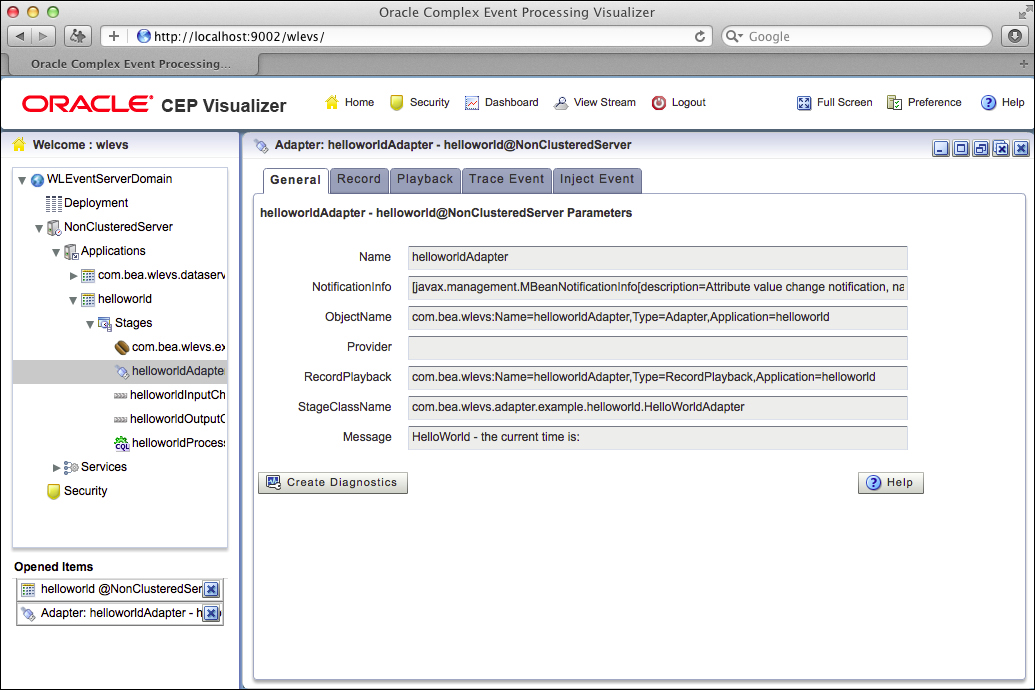Open the Preference settings
This screenshot has width=1035, height=690.
pos(895,103)
